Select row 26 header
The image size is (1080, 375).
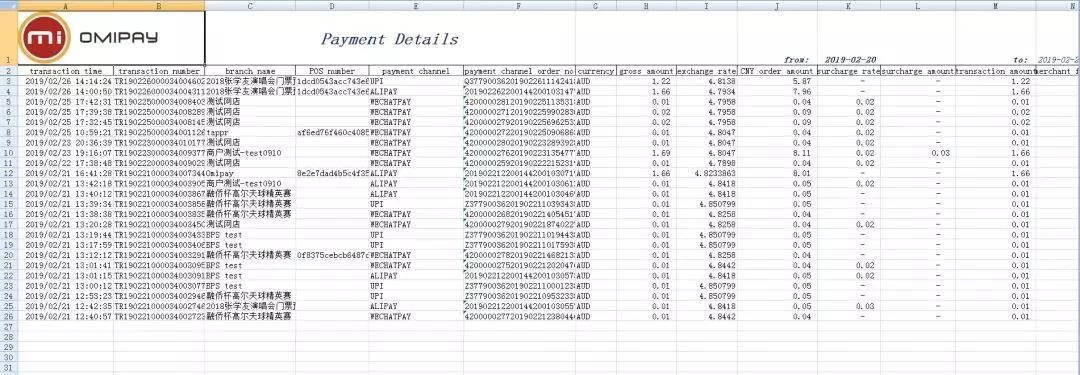click(8, 317)
